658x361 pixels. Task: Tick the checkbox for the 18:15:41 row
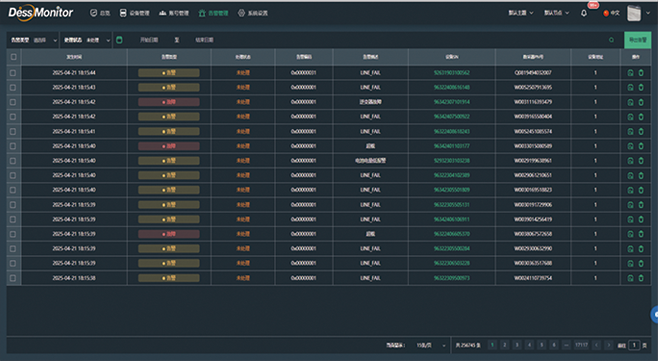pyautogui.click(x=13, y=131)
